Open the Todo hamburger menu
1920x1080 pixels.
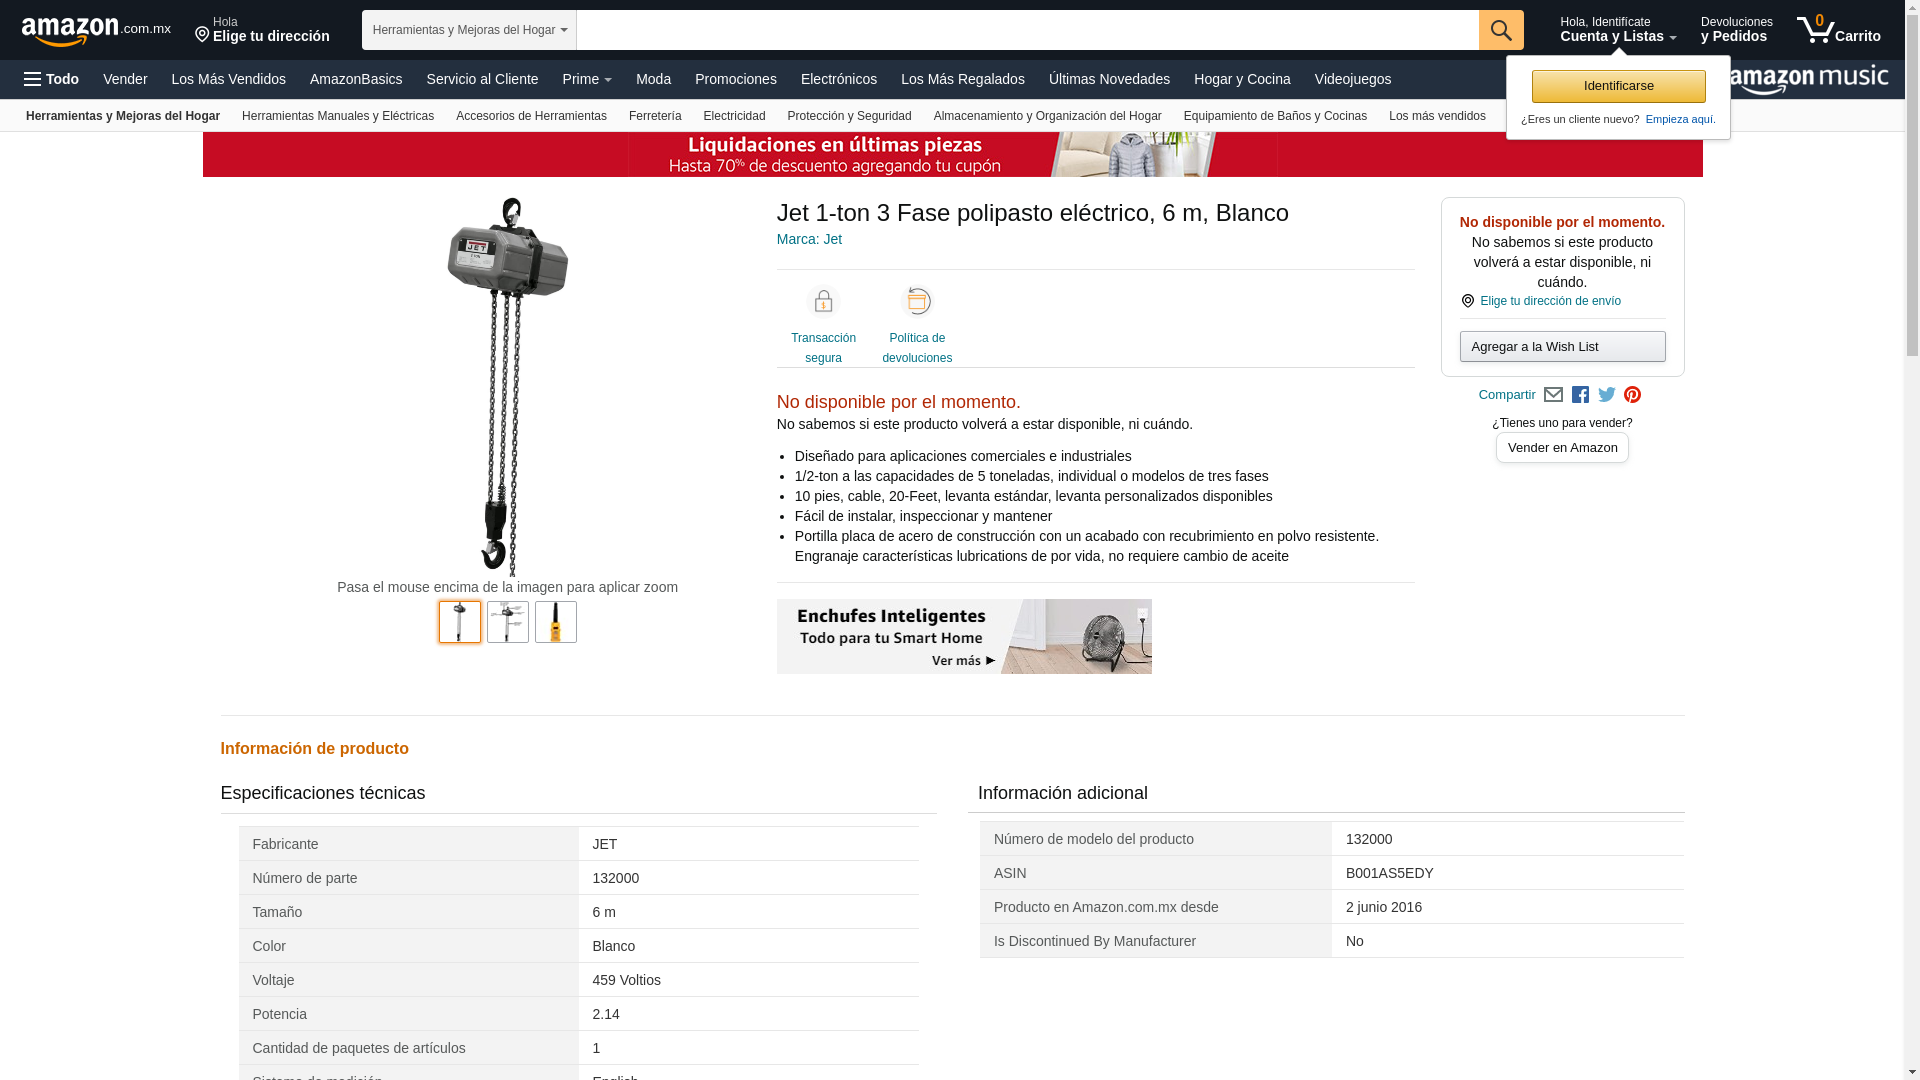point(51,79)
